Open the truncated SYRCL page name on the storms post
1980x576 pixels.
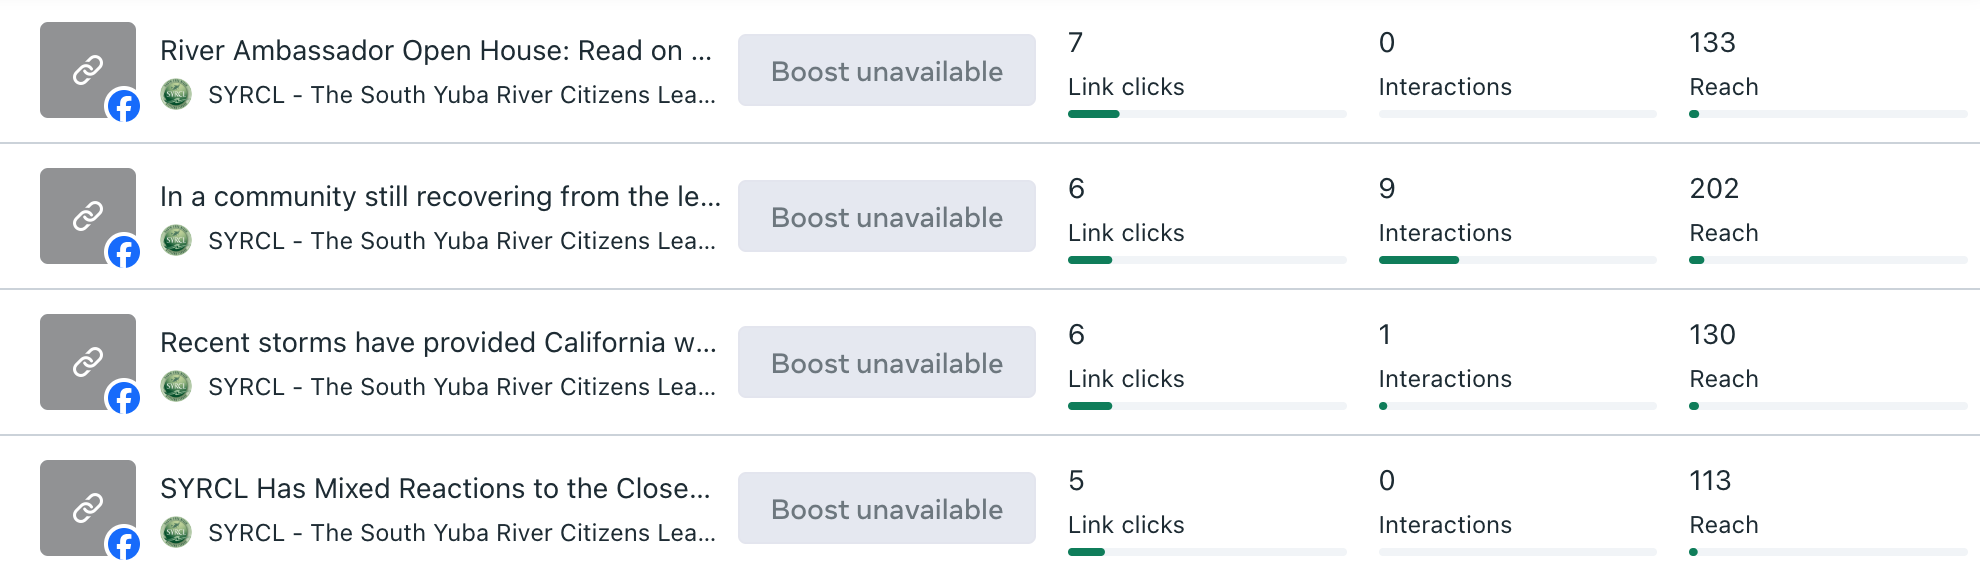point(462,386)
